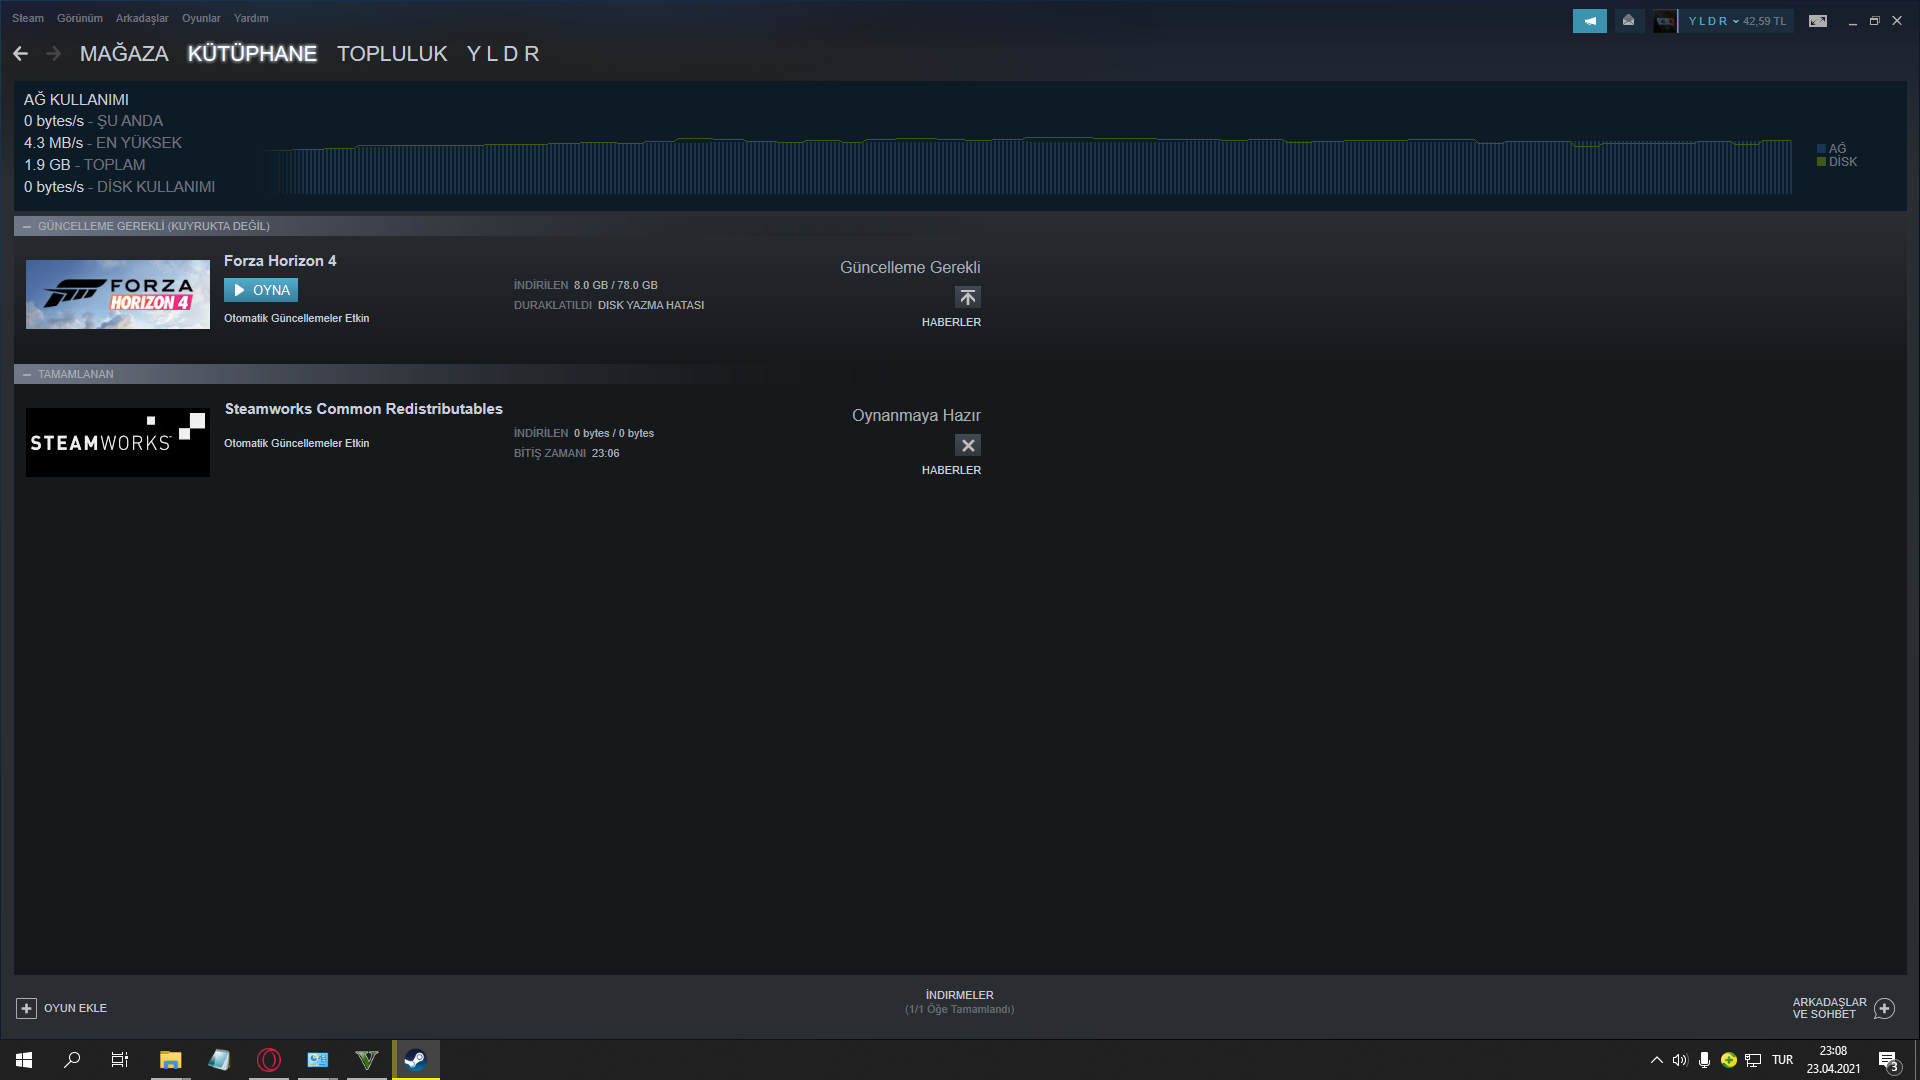
Task: Open the announcements megaphone icon
Action: [x=1589, y=21]
